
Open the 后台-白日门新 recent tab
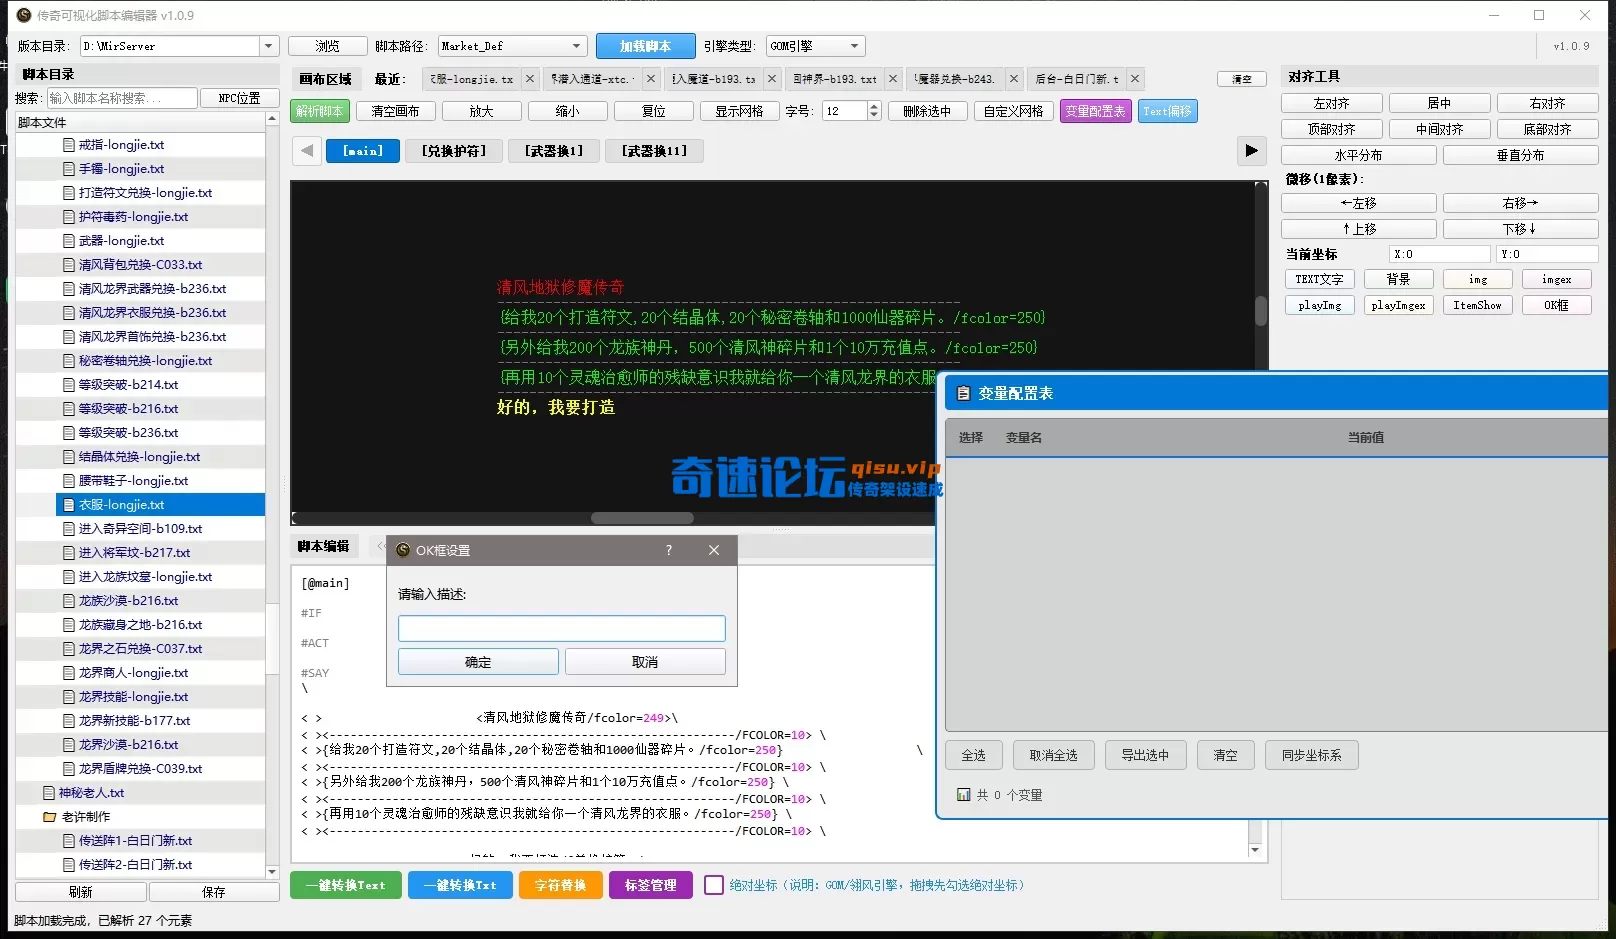(1076, 79)
